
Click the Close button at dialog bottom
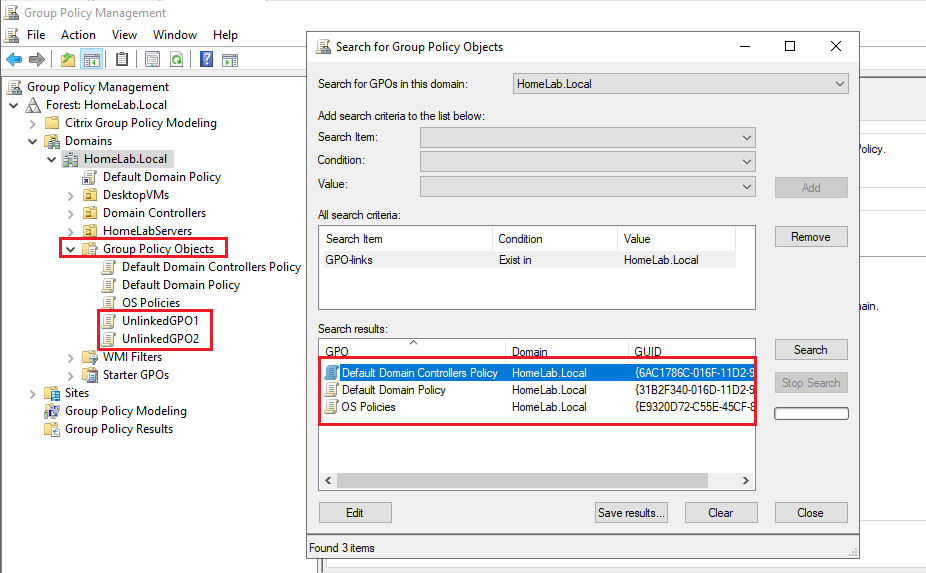pyautogui.click(x=811, y=513)
